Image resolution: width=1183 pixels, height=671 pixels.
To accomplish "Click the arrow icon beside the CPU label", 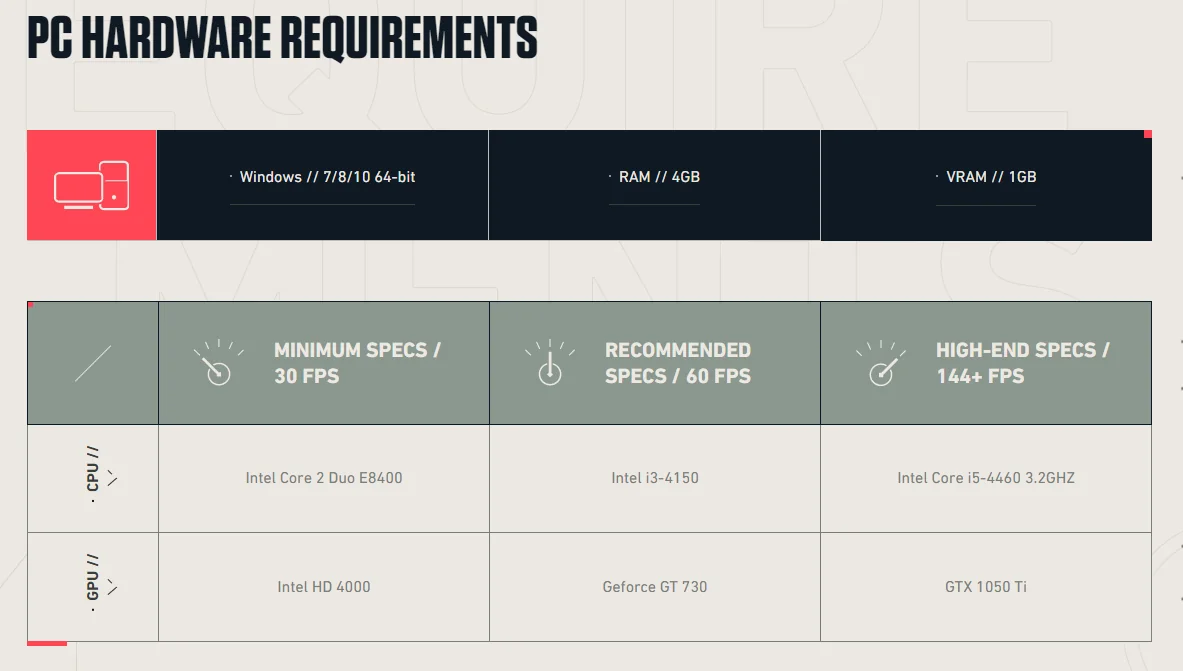I will (x=112, y=478).
